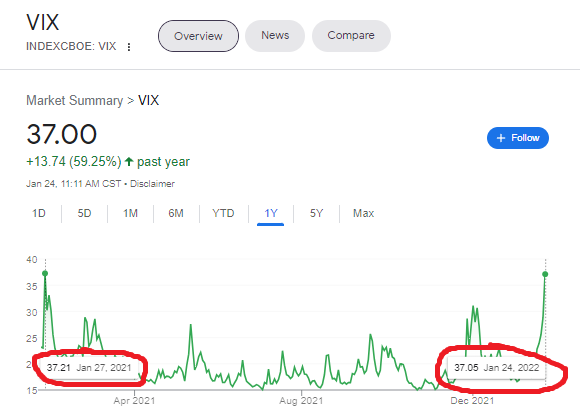
Task: Click the +13.74 (59.25%) past year change
Action: (108, 162)
